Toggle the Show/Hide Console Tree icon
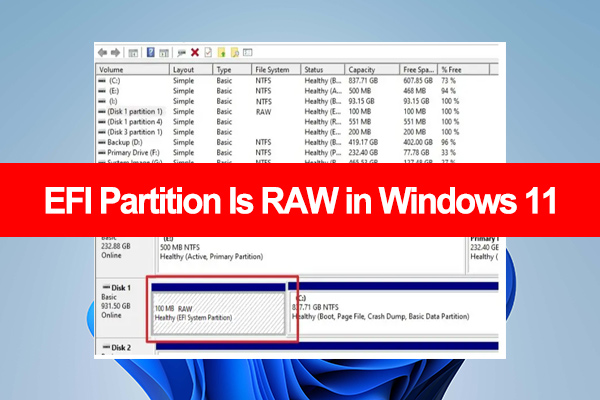The image size is (600, 400). pos(133,53)
